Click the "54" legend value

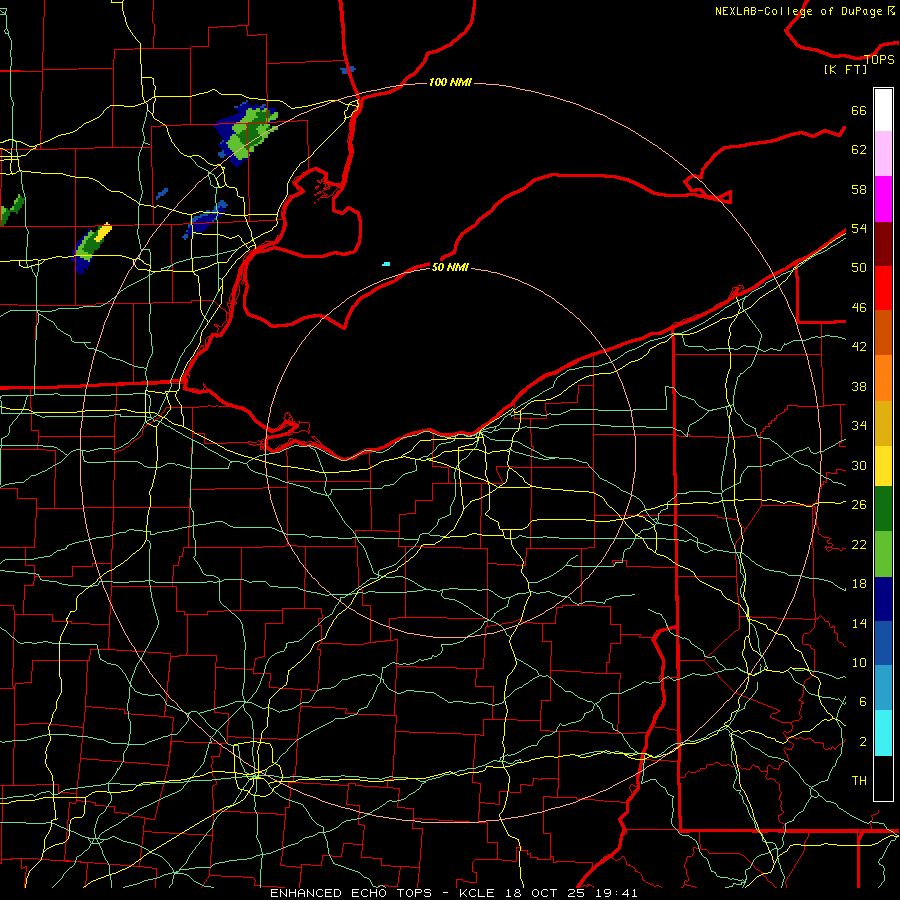pos(859,228)
